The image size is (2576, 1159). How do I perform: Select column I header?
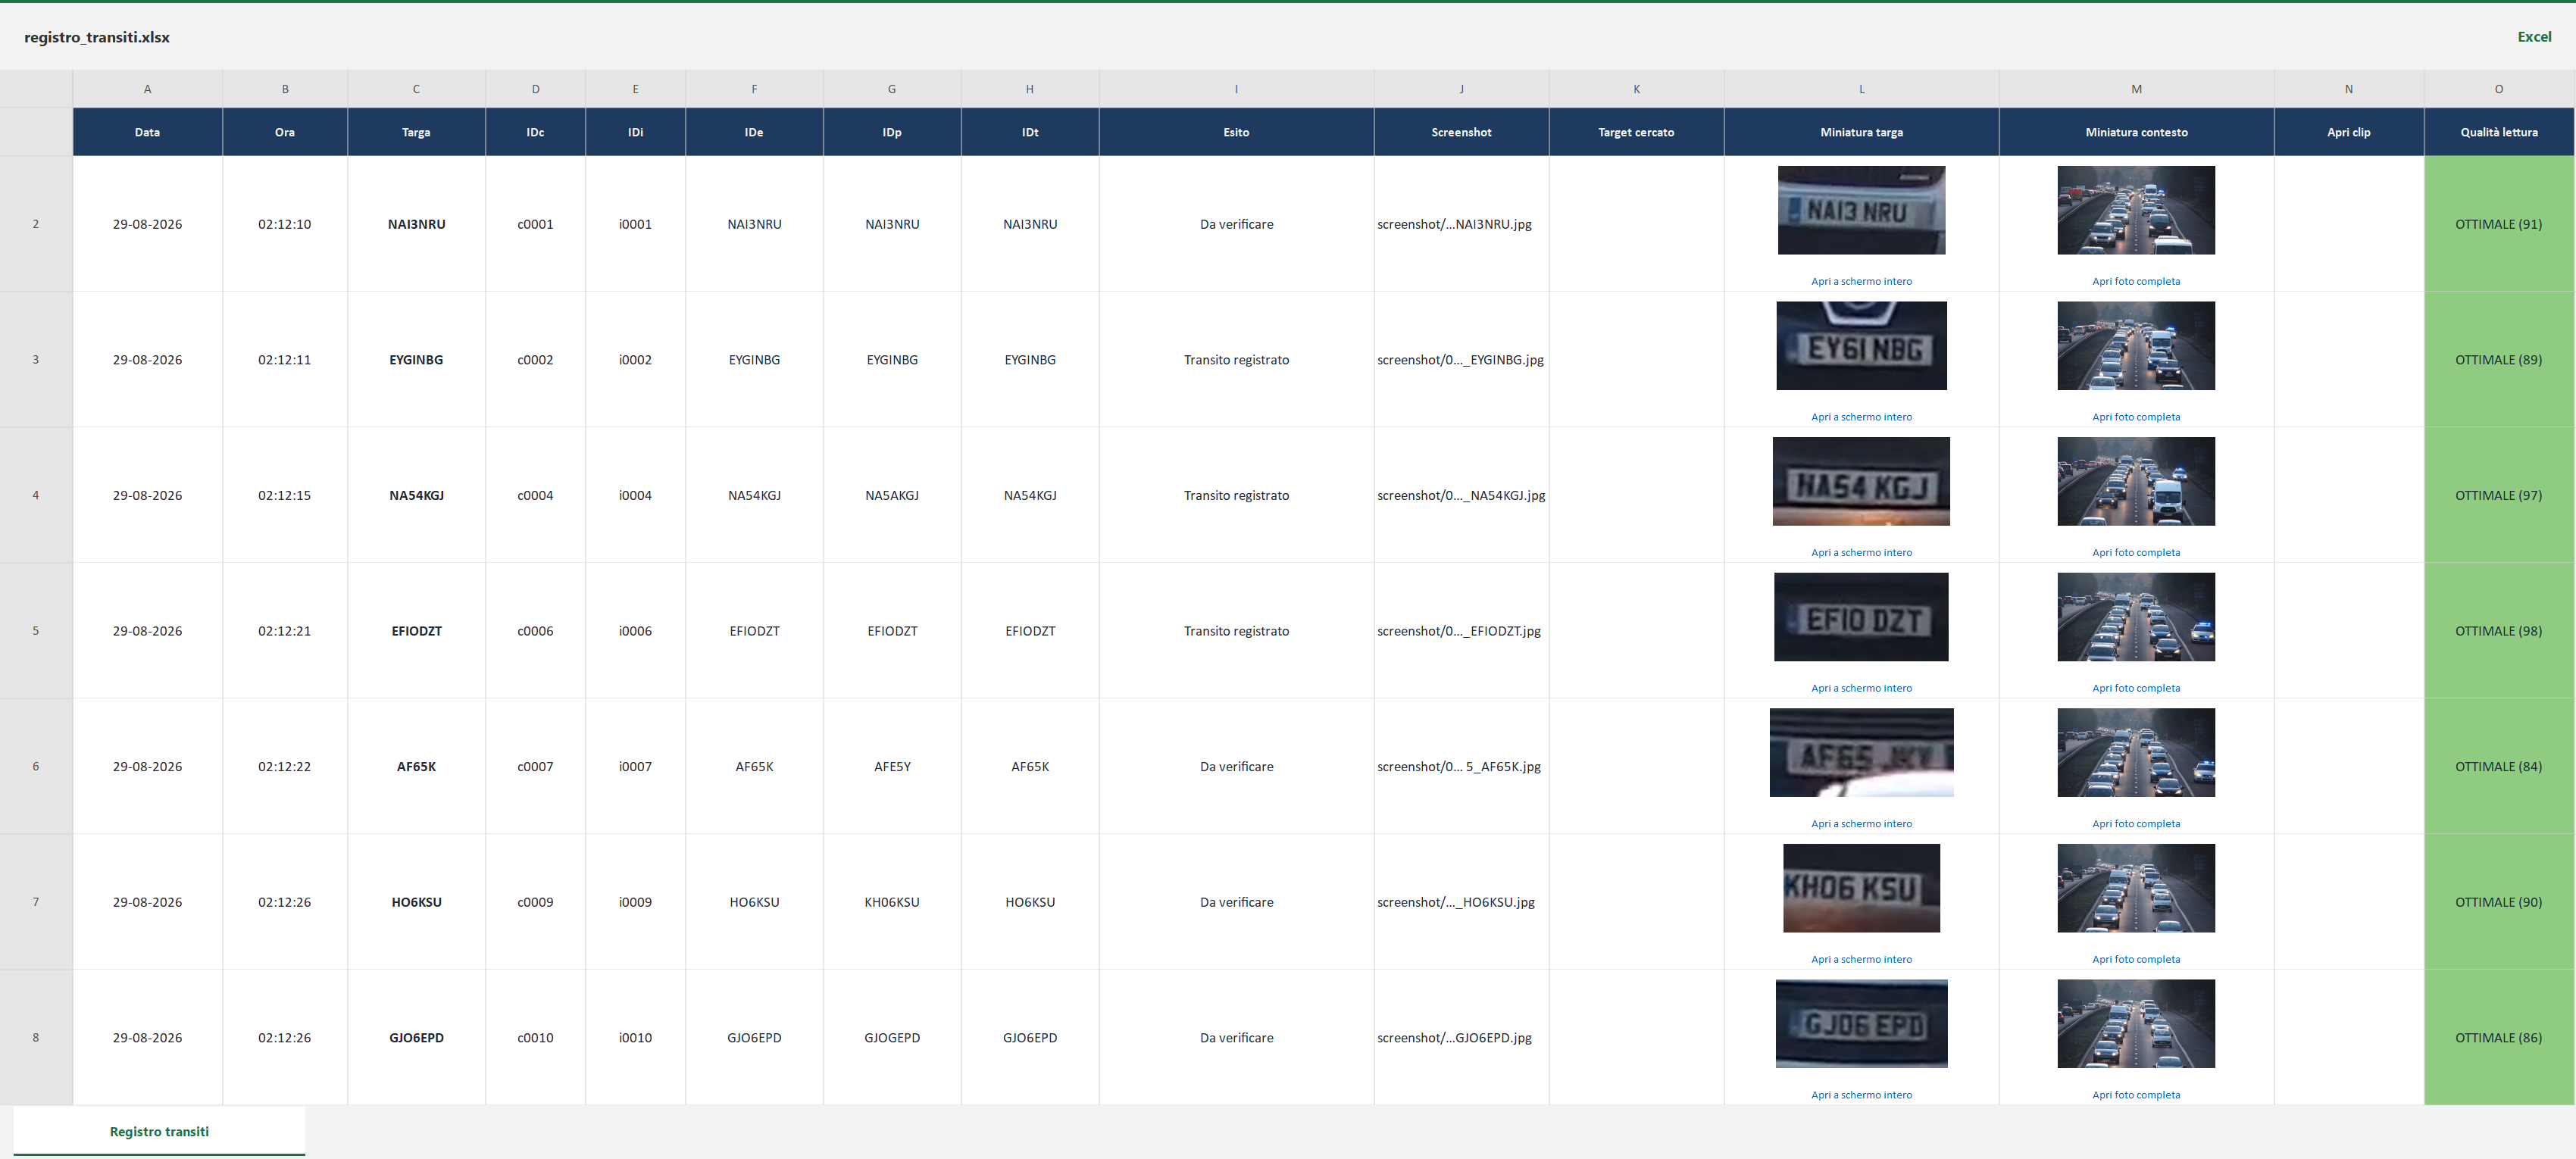[x=1236, y=89]
